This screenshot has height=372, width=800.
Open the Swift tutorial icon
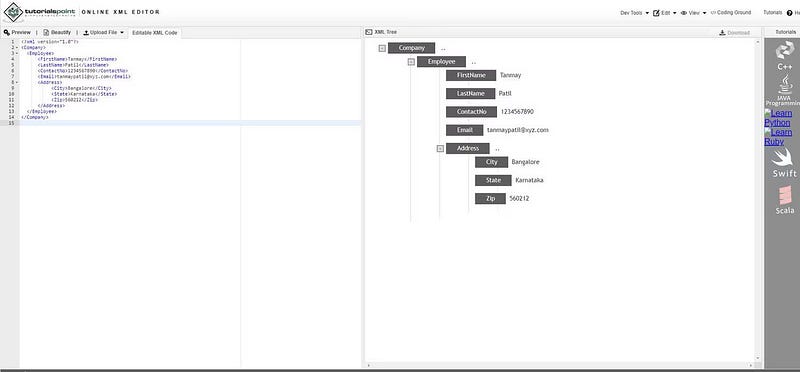point(784,163)
